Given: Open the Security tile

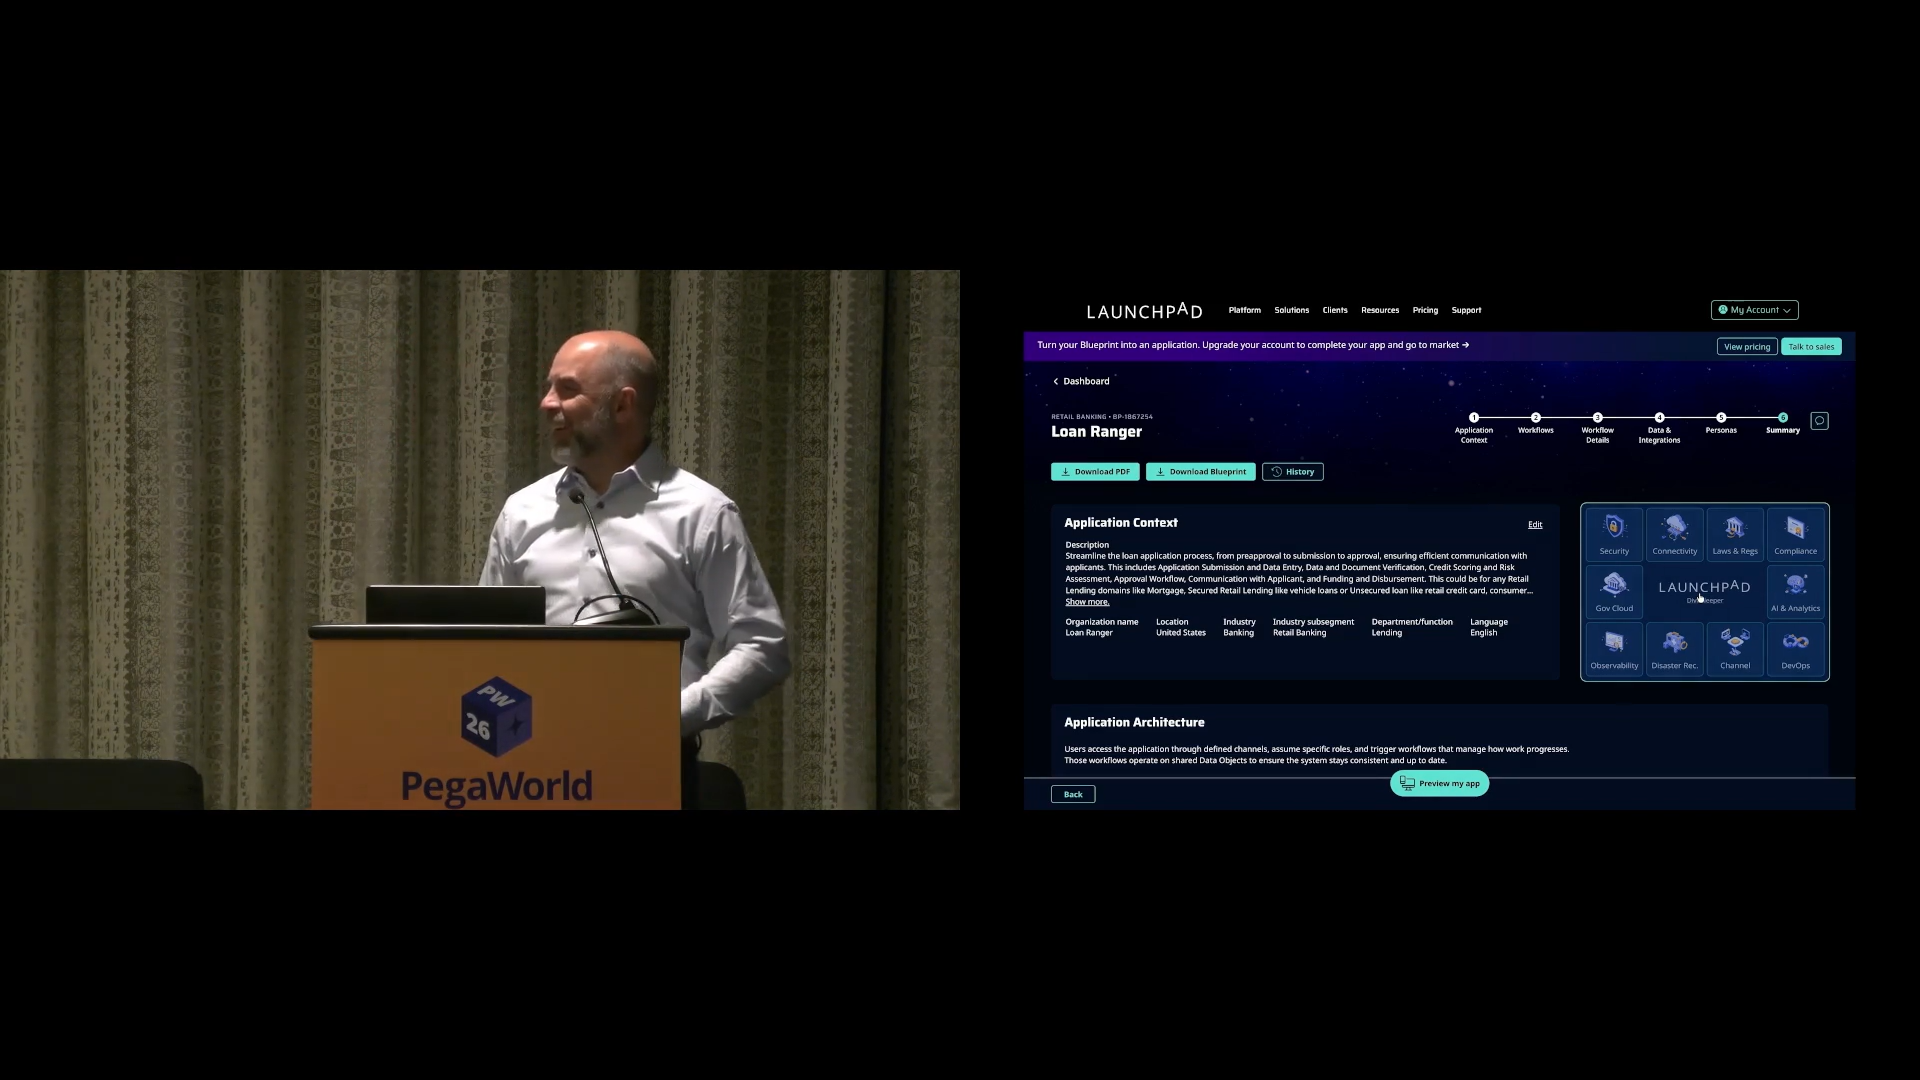Looking at the screenshot, I should (1614, 534).
